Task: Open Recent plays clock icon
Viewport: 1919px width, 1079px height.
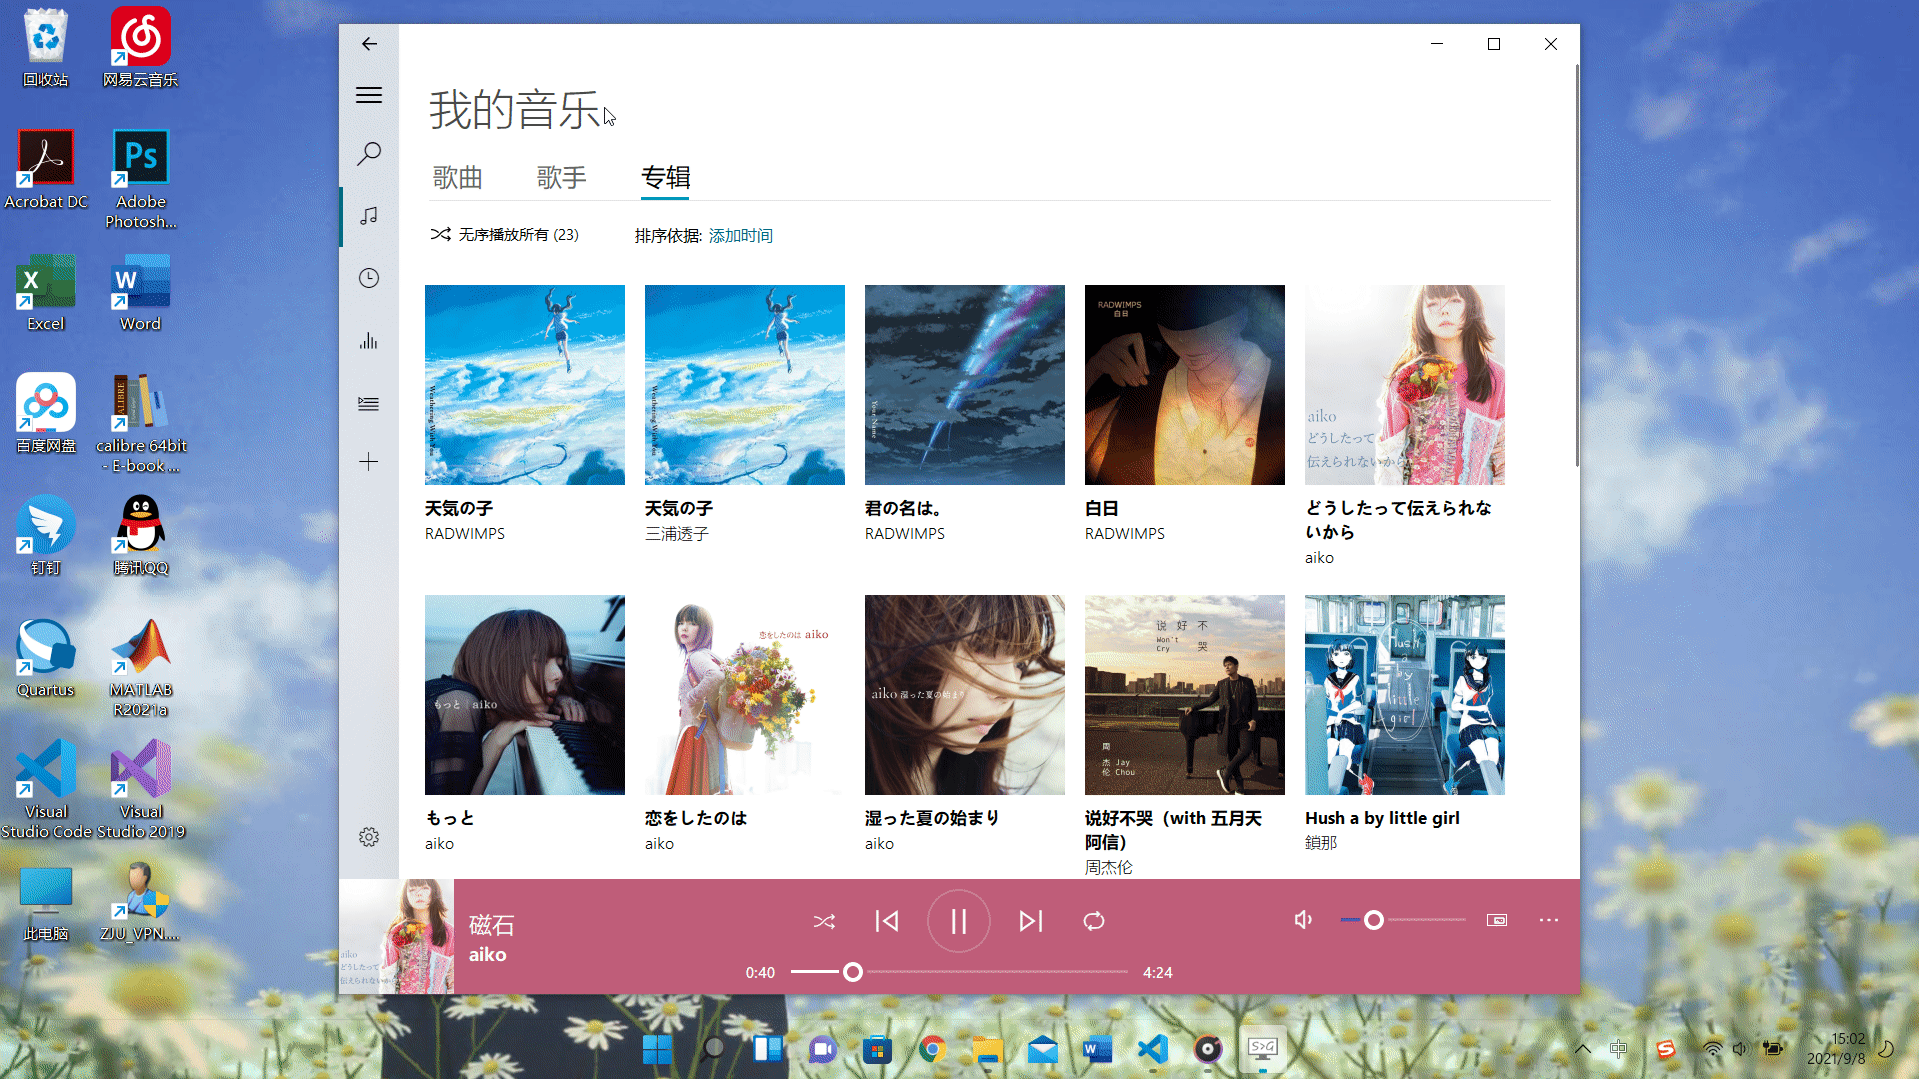Action: pos(369,278)
